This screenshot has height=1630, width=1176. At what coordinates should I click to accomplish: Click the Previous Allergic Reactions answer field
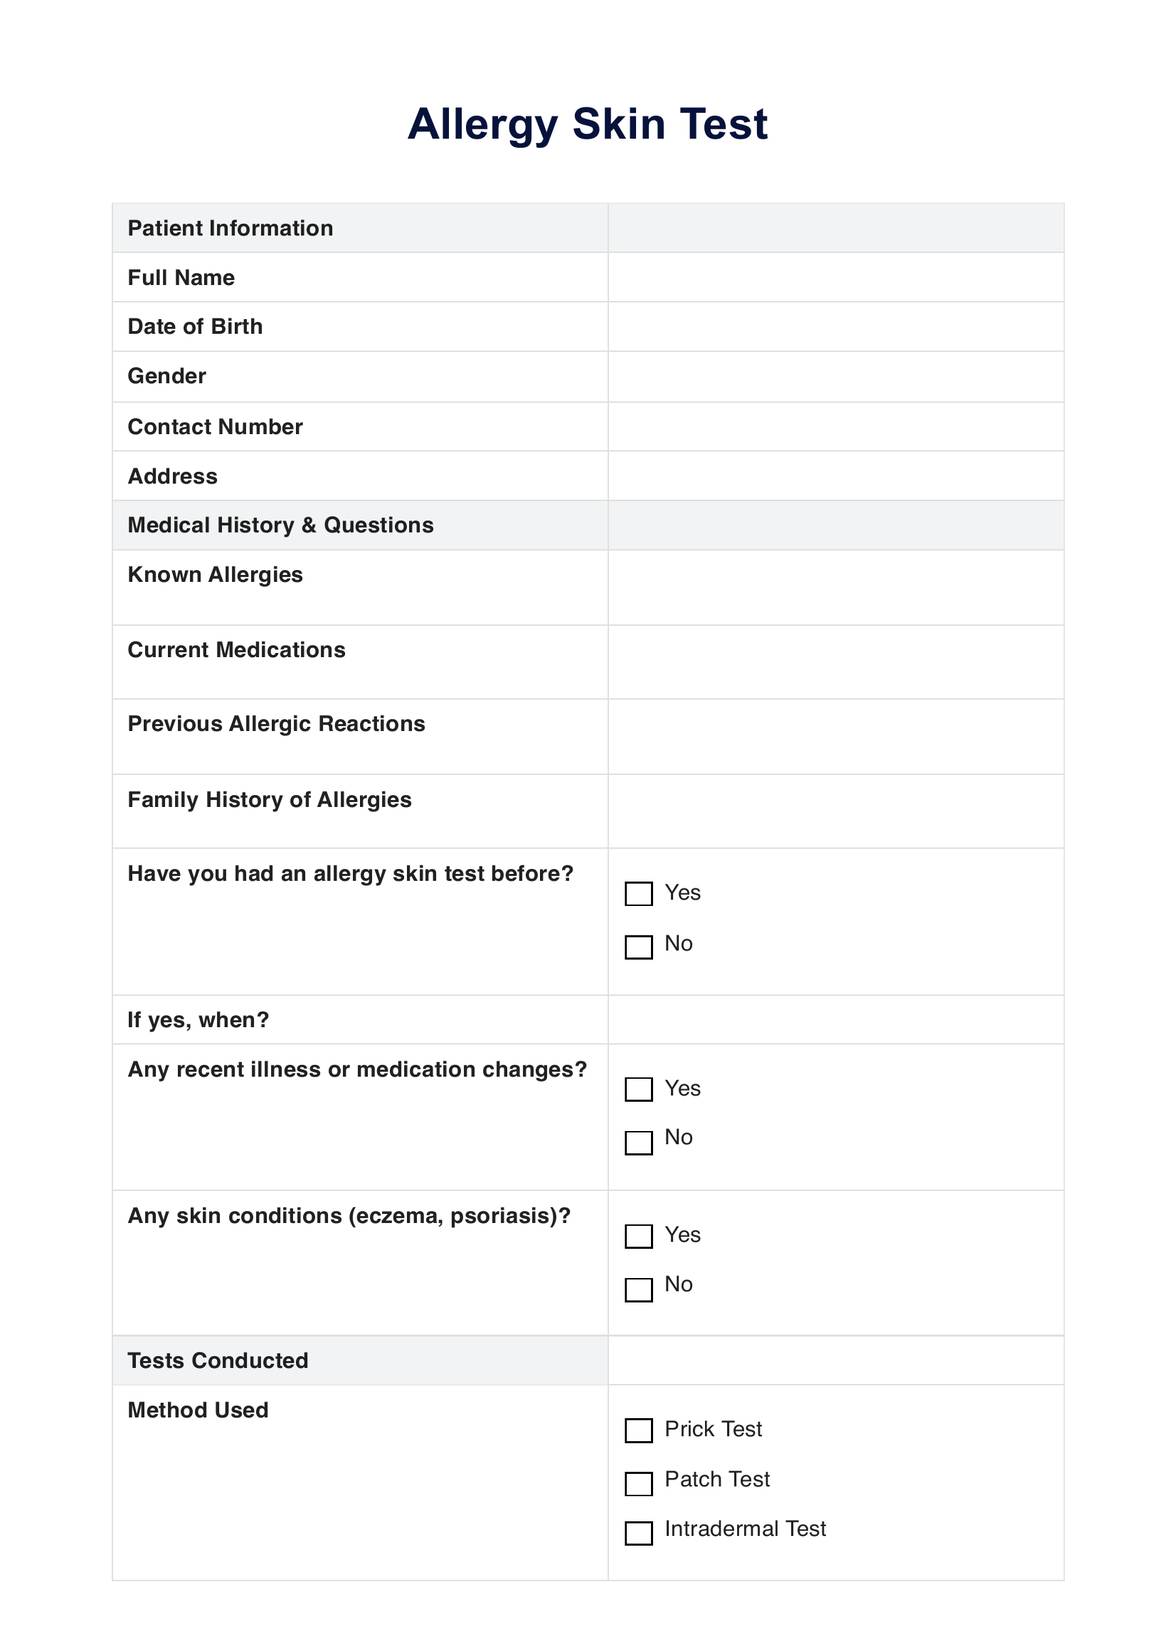tap(835, 737)
